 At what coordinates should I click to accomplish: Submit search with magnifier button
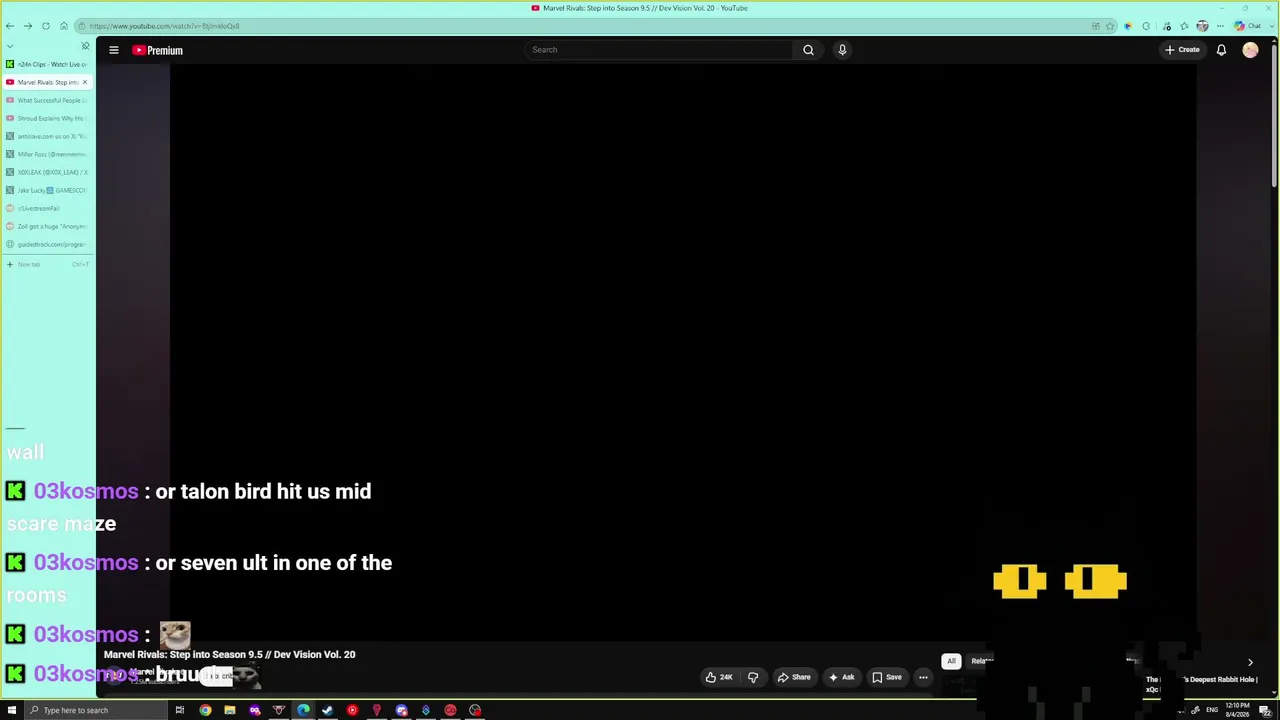[x=808, y=50]
